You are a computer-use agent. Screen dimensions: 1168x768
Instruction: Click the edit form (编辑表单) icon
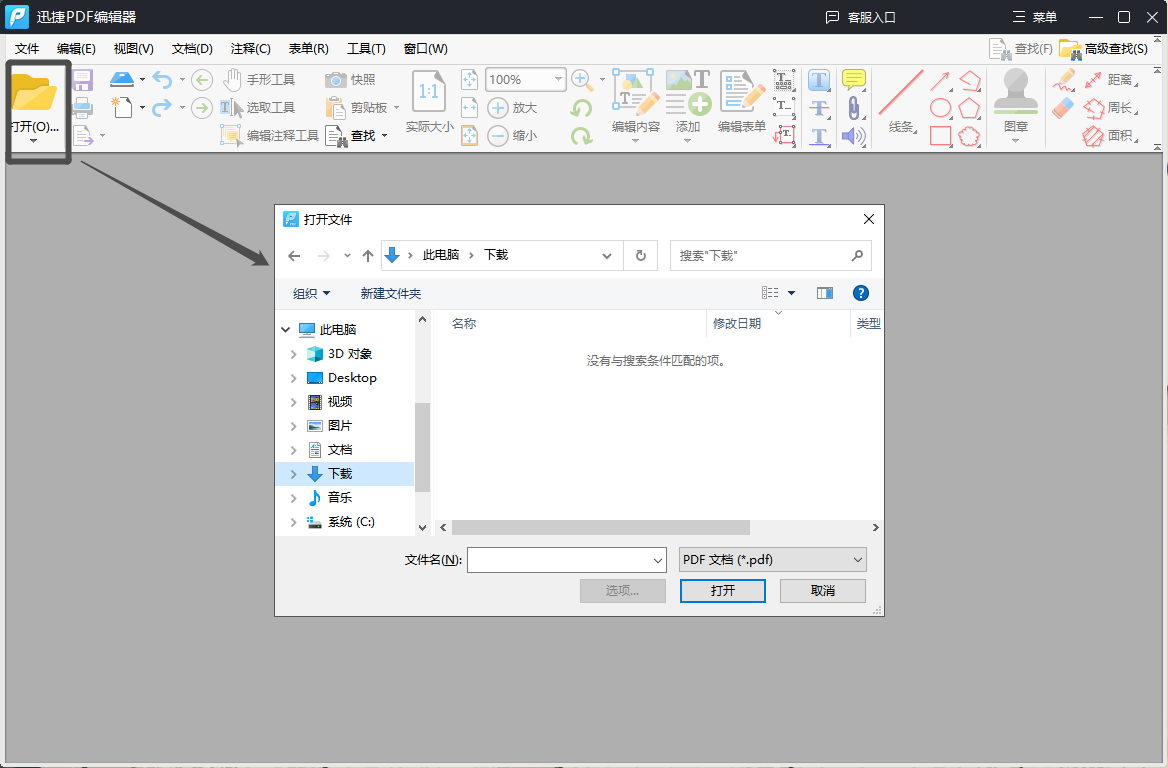741,92
